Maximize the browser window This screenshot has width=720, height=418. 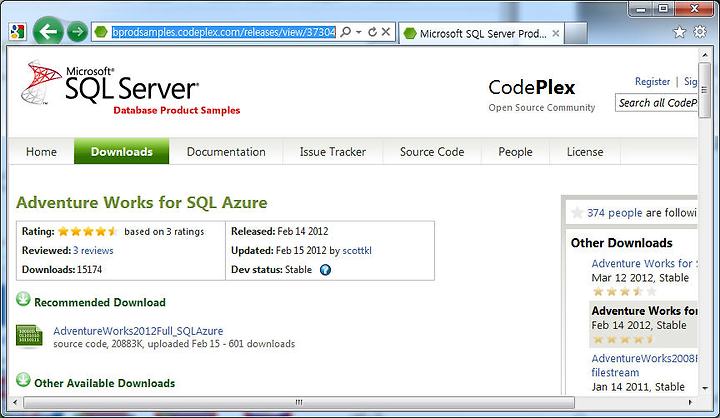point(664,9)
